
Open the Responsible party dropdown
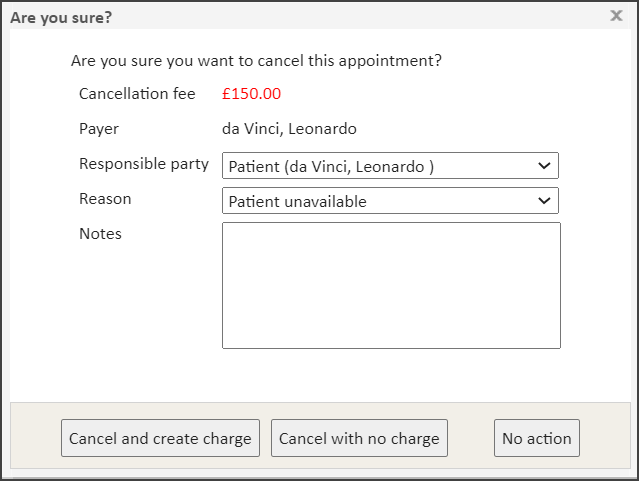pyautogui.click(x=390, y=166)
